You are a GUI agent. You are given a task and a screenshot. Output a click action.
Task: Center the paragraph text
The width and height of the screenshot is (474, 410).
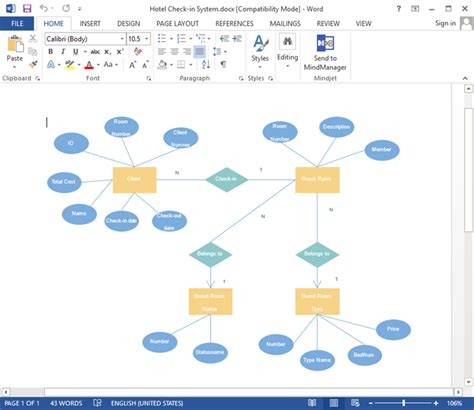[x=175, y=52]
